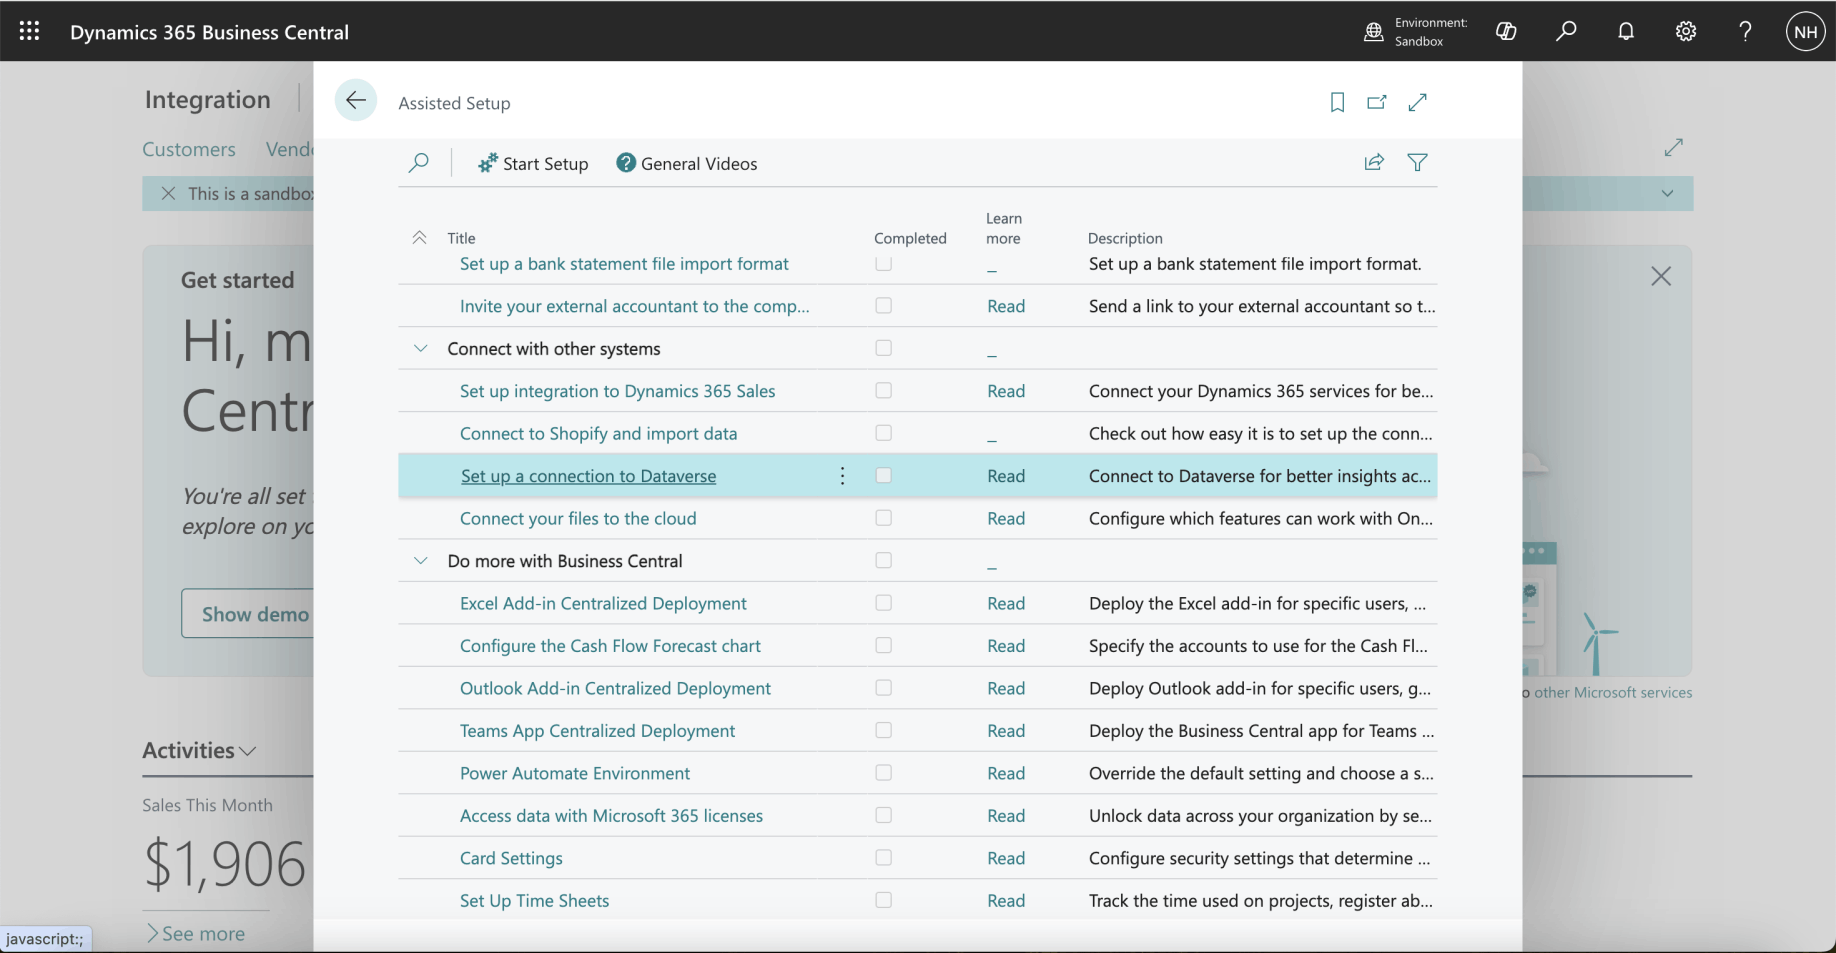
Task: Open the app launcher waffle menu
Action: point(29,32)
